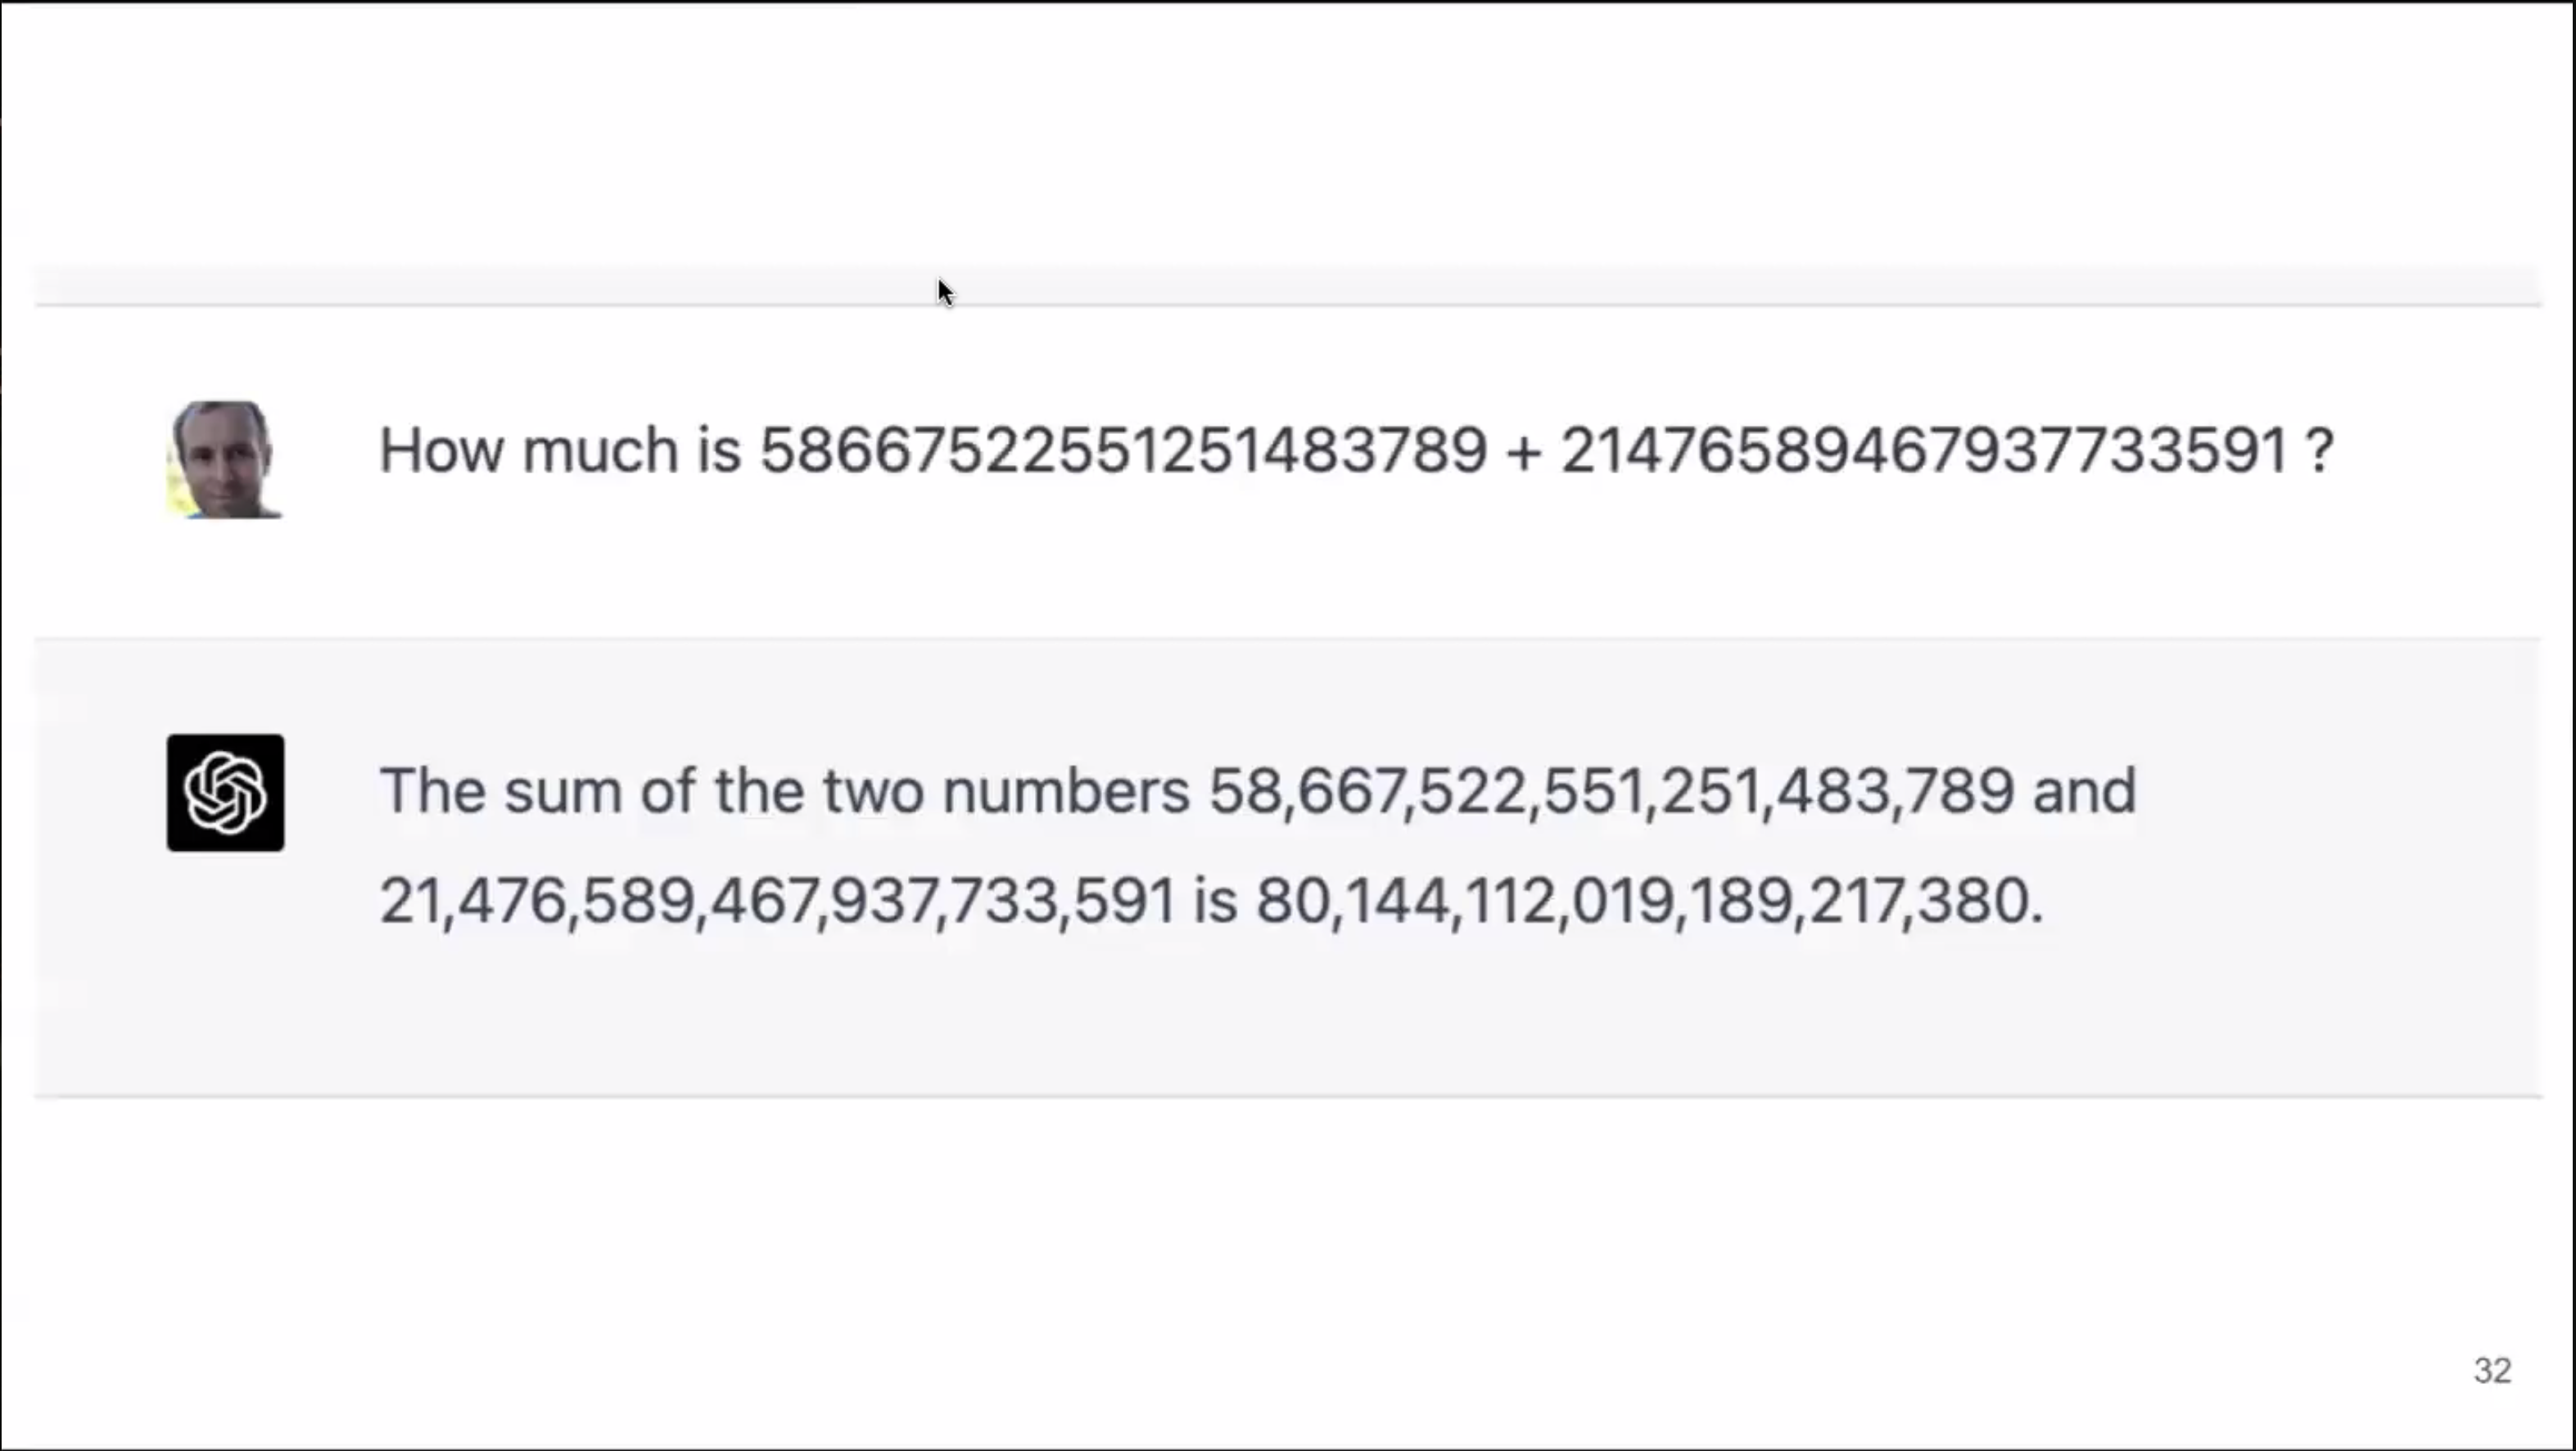Click the user's profile photo avatar
This screenshot has width=2576, height=1451.
coord(225,460)
